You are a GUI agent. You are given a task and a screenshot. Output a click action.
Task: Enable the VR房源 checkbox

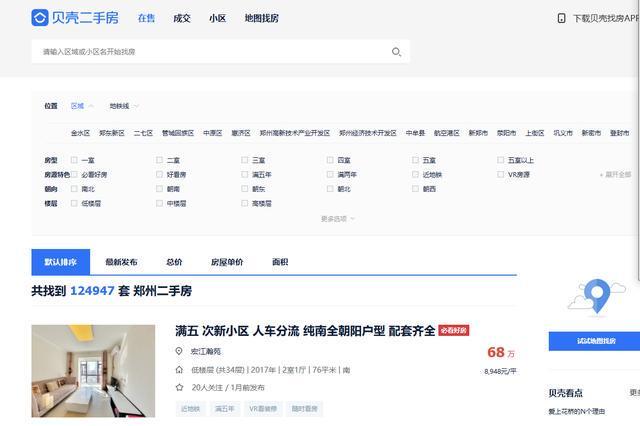500,174
